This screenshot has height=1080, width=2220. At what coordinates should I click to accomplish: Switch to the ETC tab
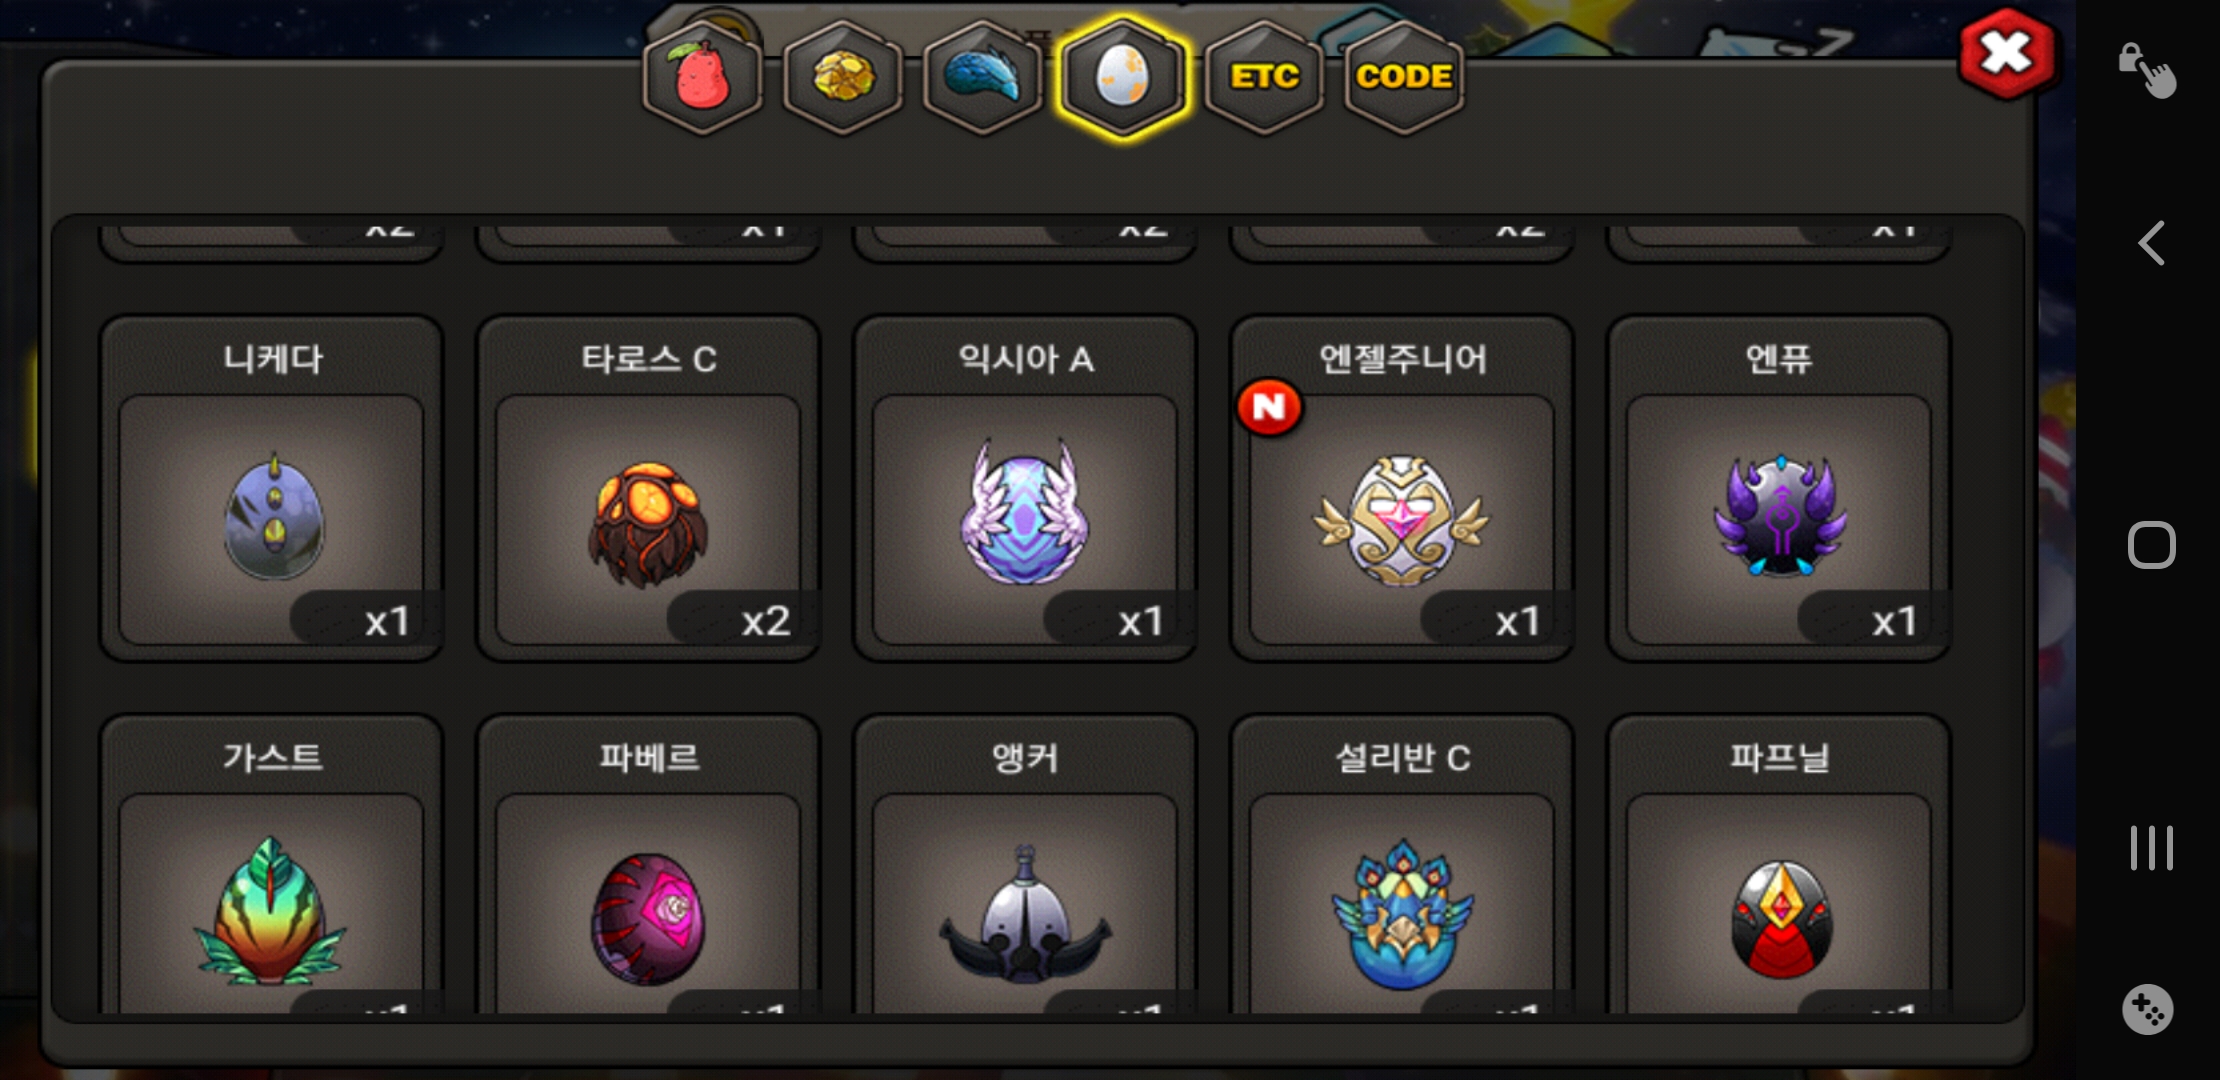[1264, 78]
